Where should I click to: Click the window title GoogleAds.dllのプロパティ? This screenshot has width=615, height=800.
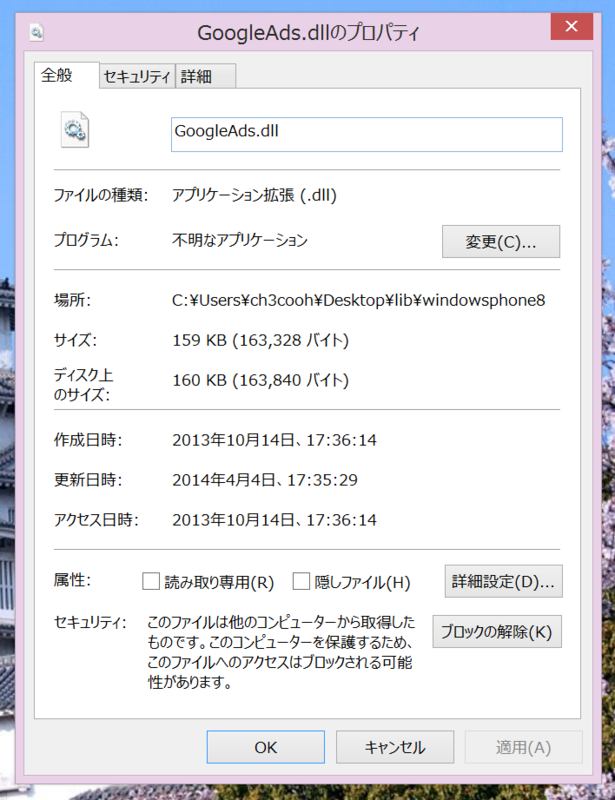tap(308, 33)
